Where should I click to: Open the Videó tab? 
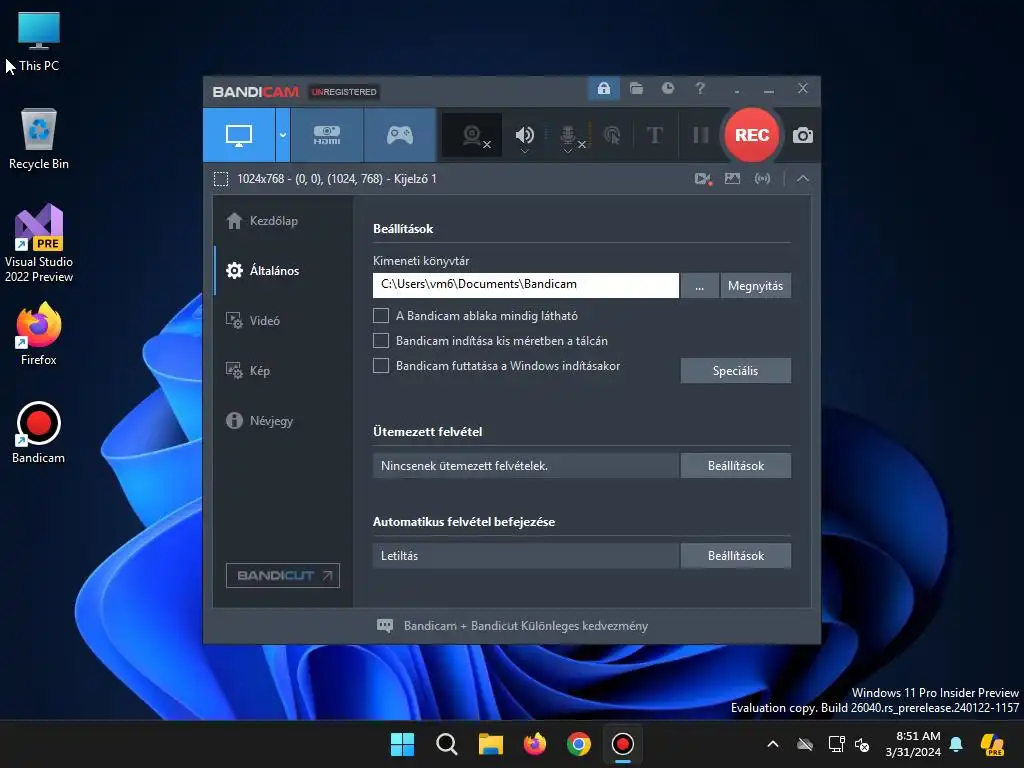pos(283,321)
